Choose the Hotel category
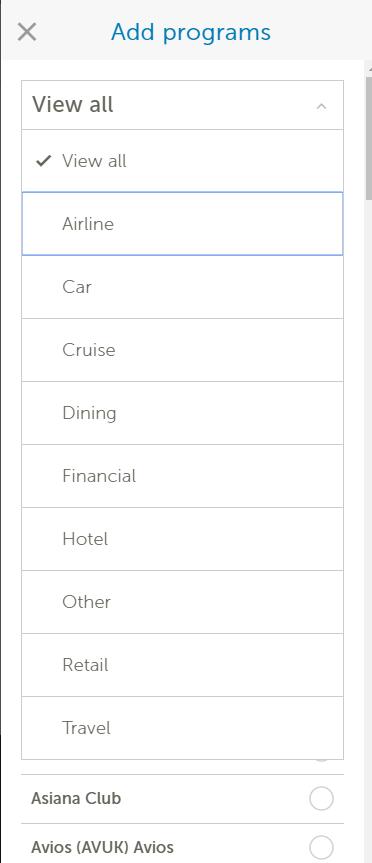This screenshot has width=372, height=863. (x=182, y=539)
